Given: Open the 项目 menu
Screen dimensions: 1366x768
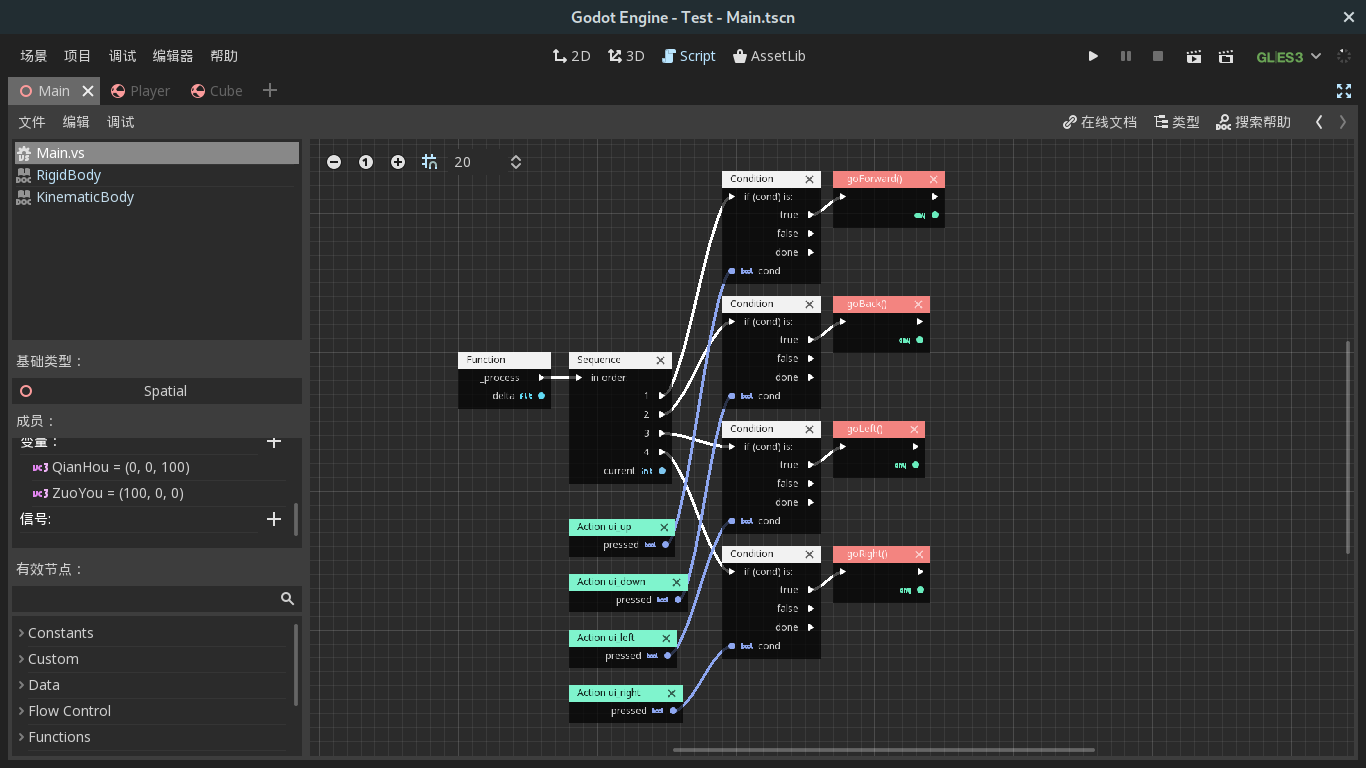Looking at the screenshot, I should click(x=77, y=56).
